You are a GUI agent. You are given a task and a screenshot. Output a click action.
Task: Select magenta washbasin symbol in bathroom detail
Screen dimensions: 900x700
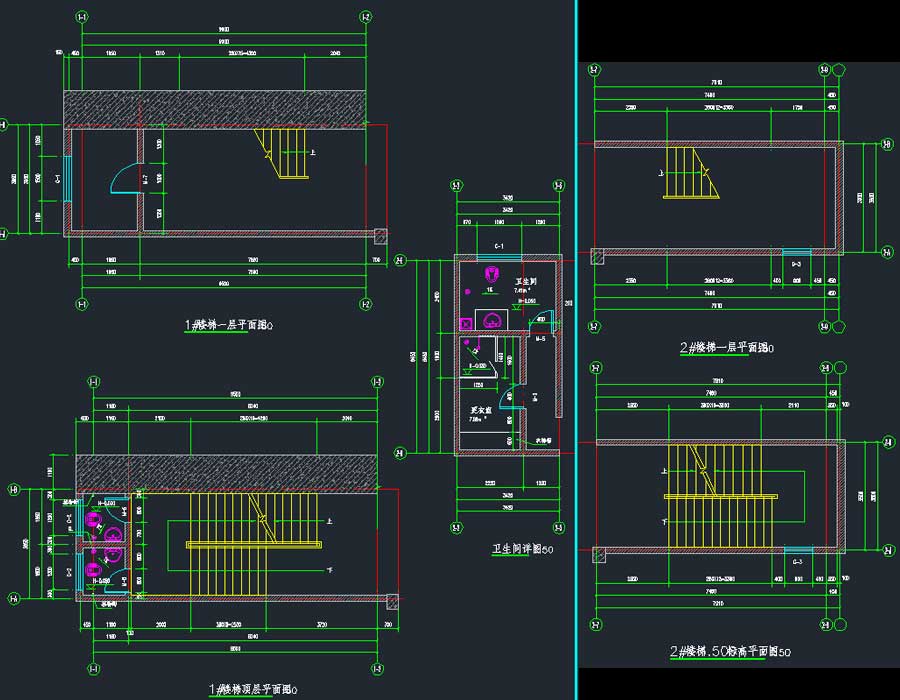(492, 320)
